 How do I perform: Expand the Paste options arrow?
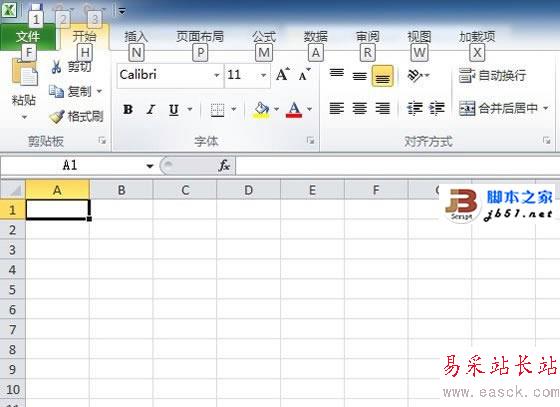pos(24,117)
